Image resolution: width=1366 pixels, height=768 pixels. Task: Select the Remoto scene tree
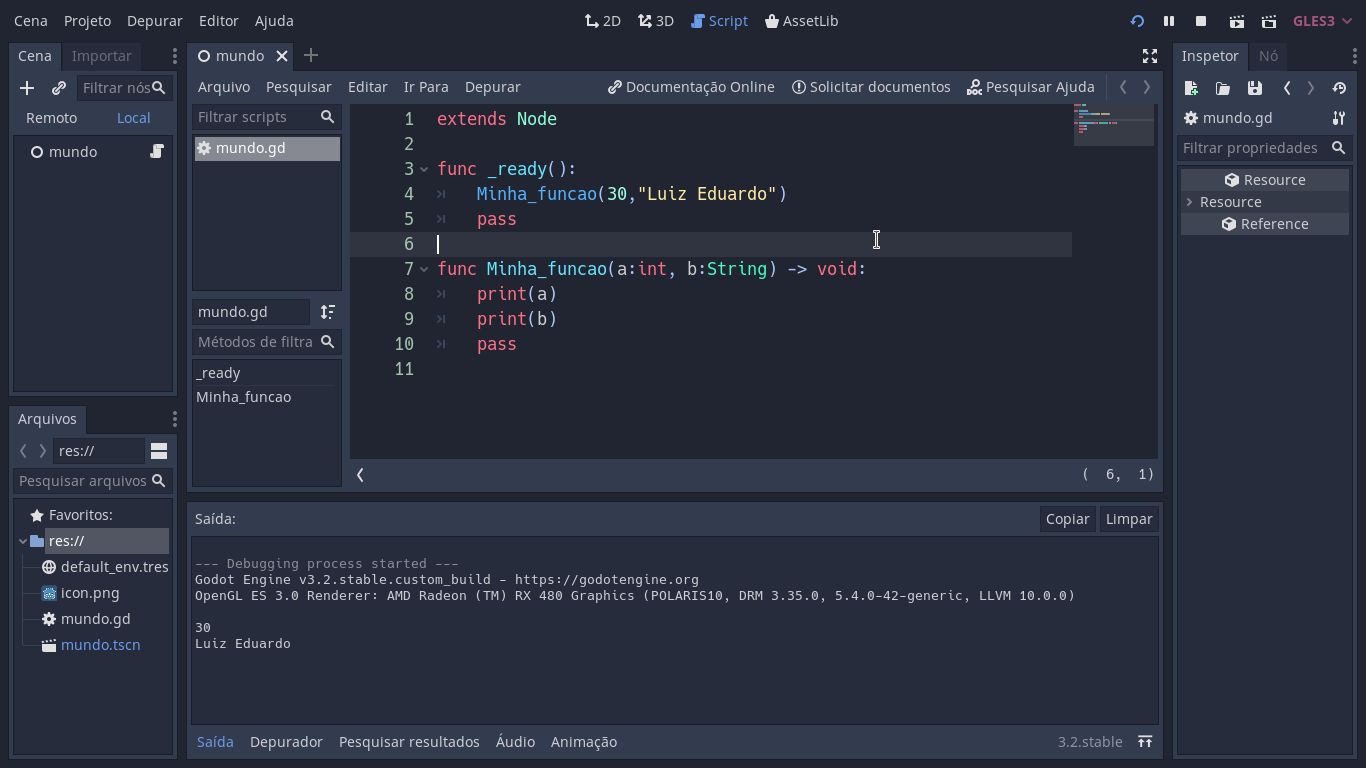(x=51, y=118)
